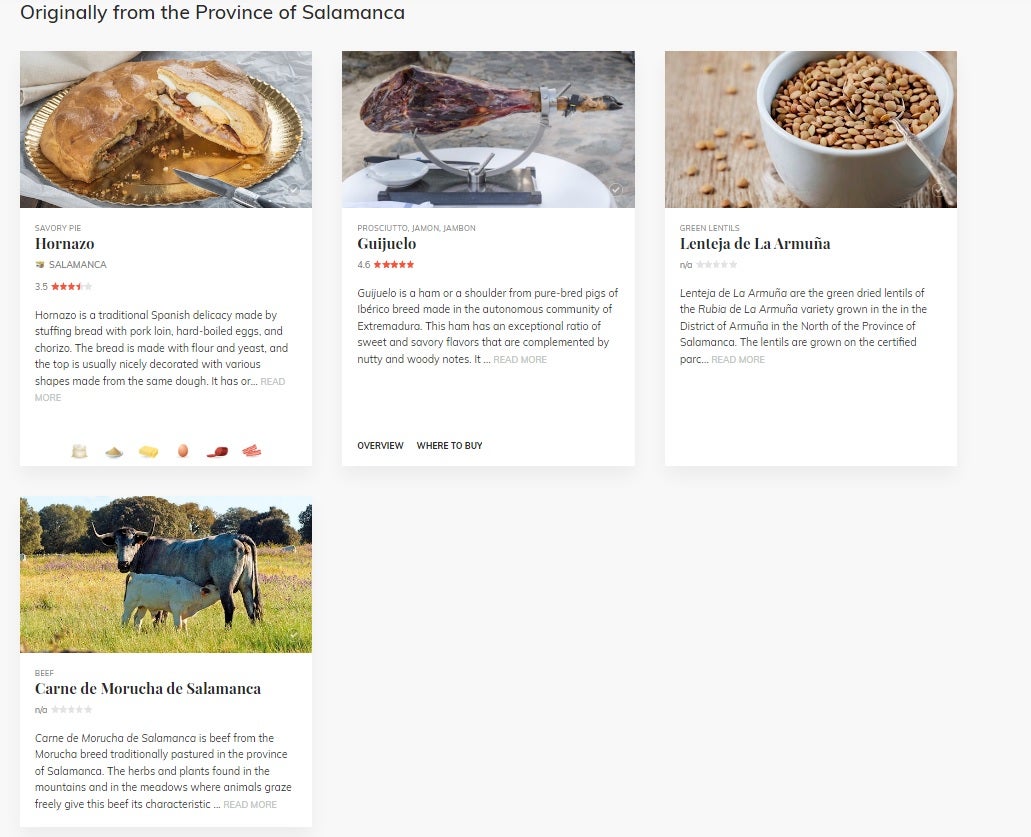This screenshot has height=837, width=1031.
Task: Expand Lenteja de La Armuña Read More
Action: click(x=738, y=360)
